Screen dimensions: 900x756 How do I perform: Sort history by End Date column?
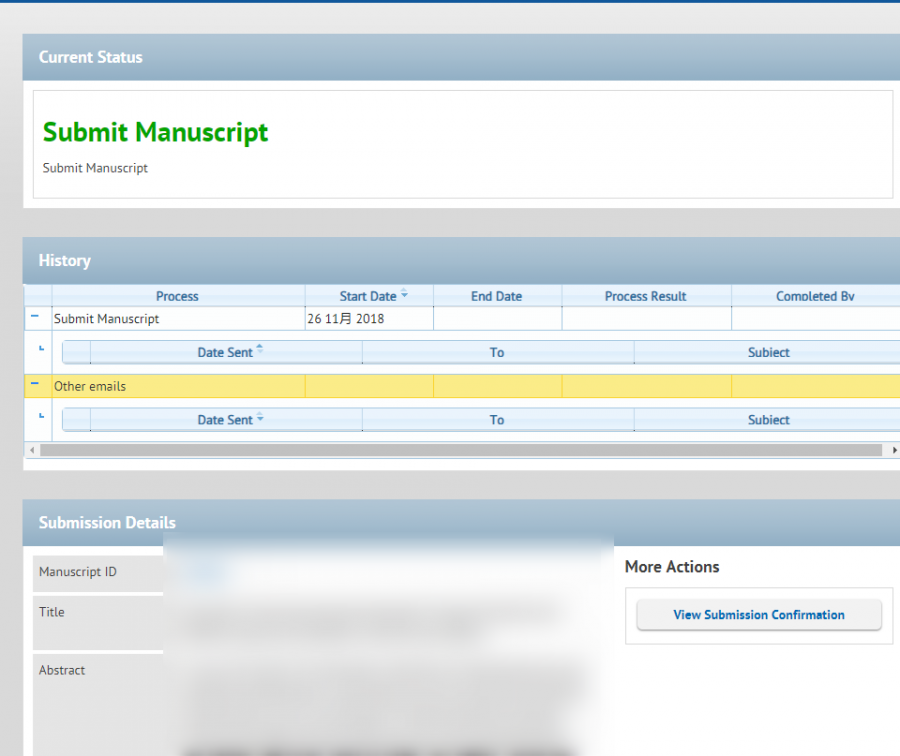pyautogui.click(x=496, y=296)
